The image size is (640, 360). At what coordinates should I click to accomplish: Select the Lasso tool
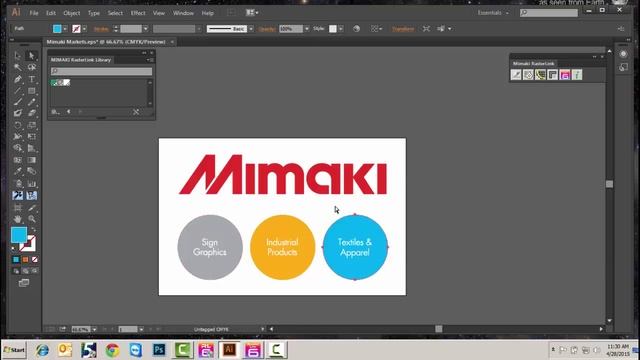(31, 67)
